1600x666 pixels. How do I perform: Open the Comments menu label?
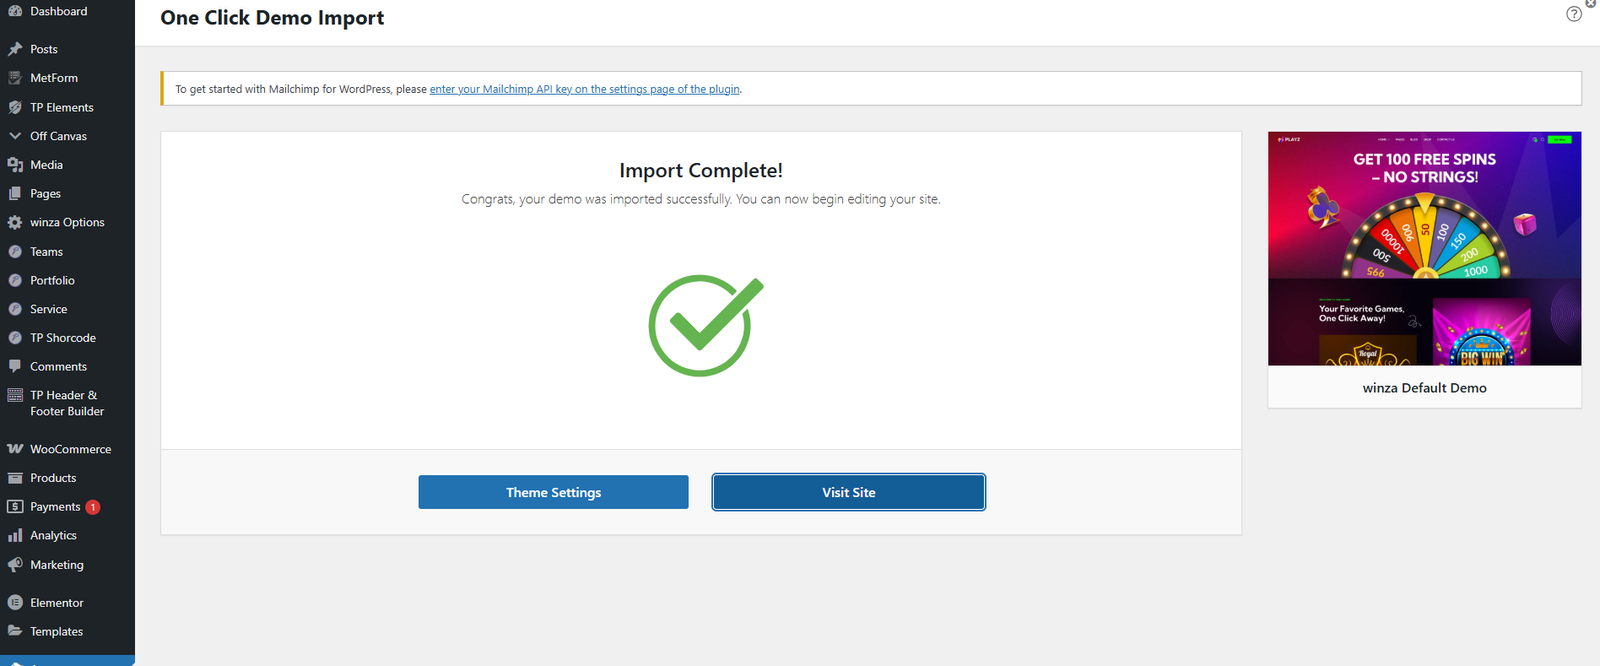[59, 367]
